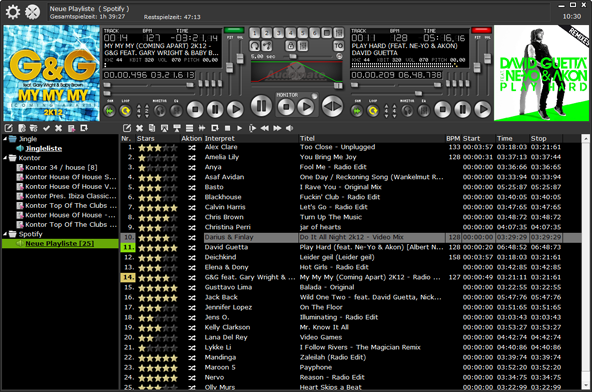
Task: Click the checkmark icon above the playlist tree
Action: pos(46,128)
